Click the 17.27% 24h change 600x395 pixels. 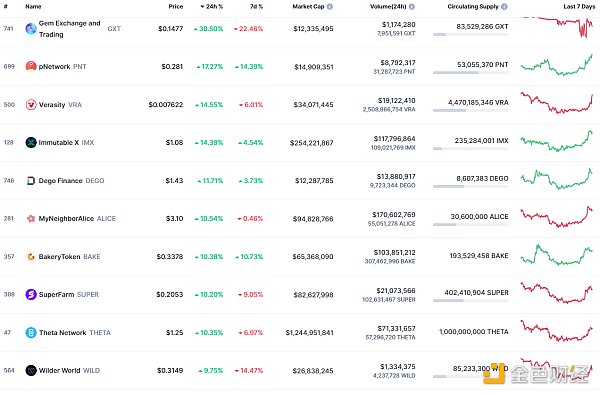[x=210, y=67]
